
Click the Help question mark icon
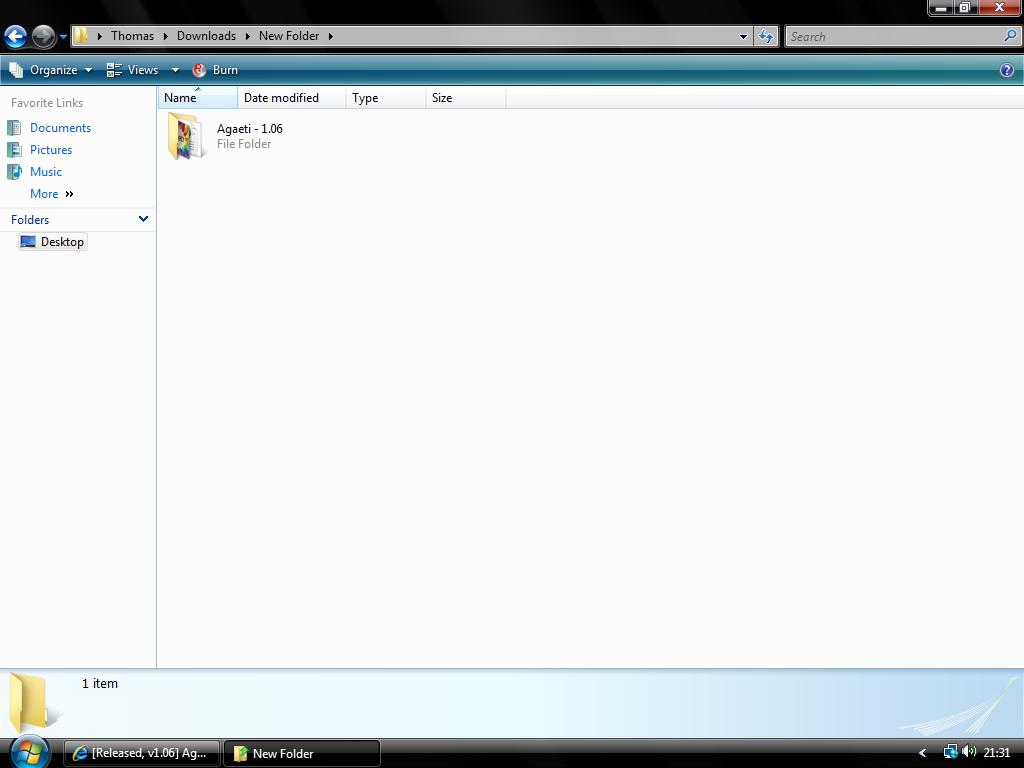pyautogui.click(x=1007, y=70)
